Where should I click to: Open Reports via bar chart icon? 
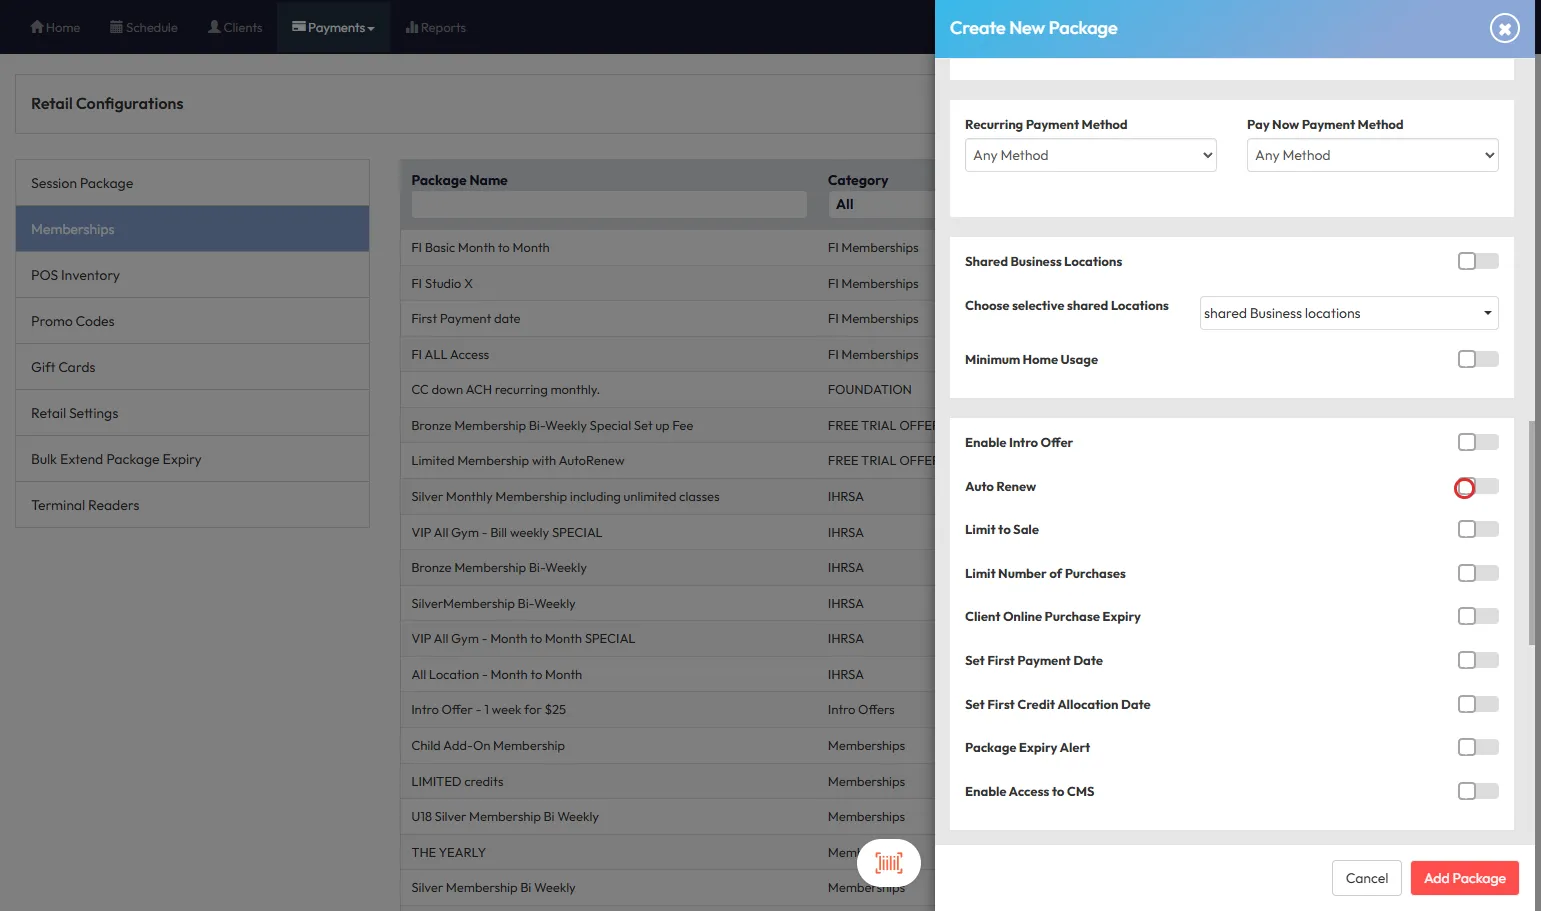(411, 27)
